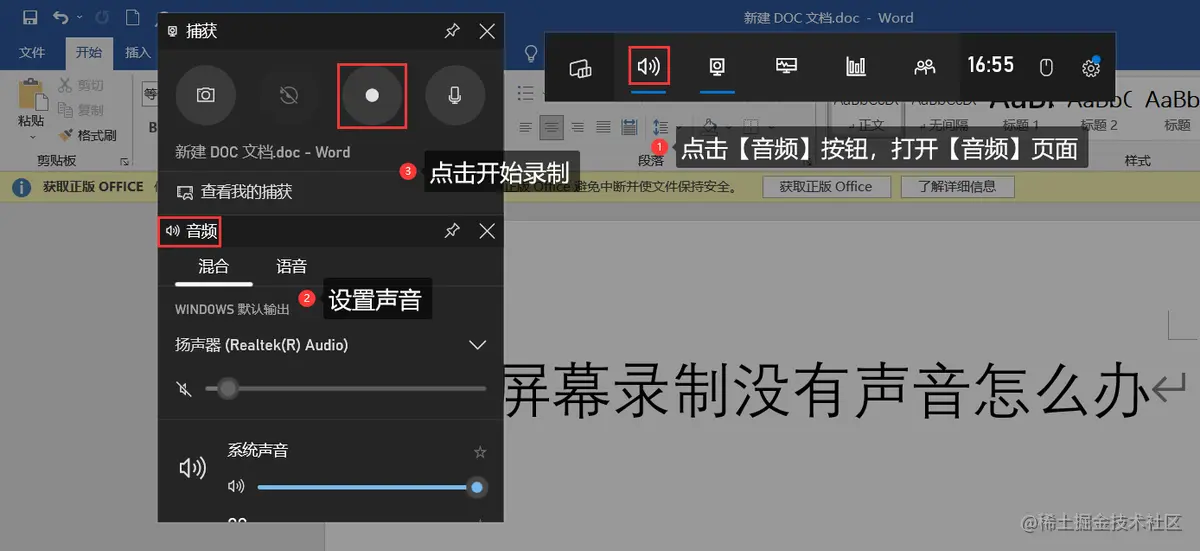Toggle mouse click-through in Game Bar
This screenshot has width=1200, height=551.
(1047, 67)
